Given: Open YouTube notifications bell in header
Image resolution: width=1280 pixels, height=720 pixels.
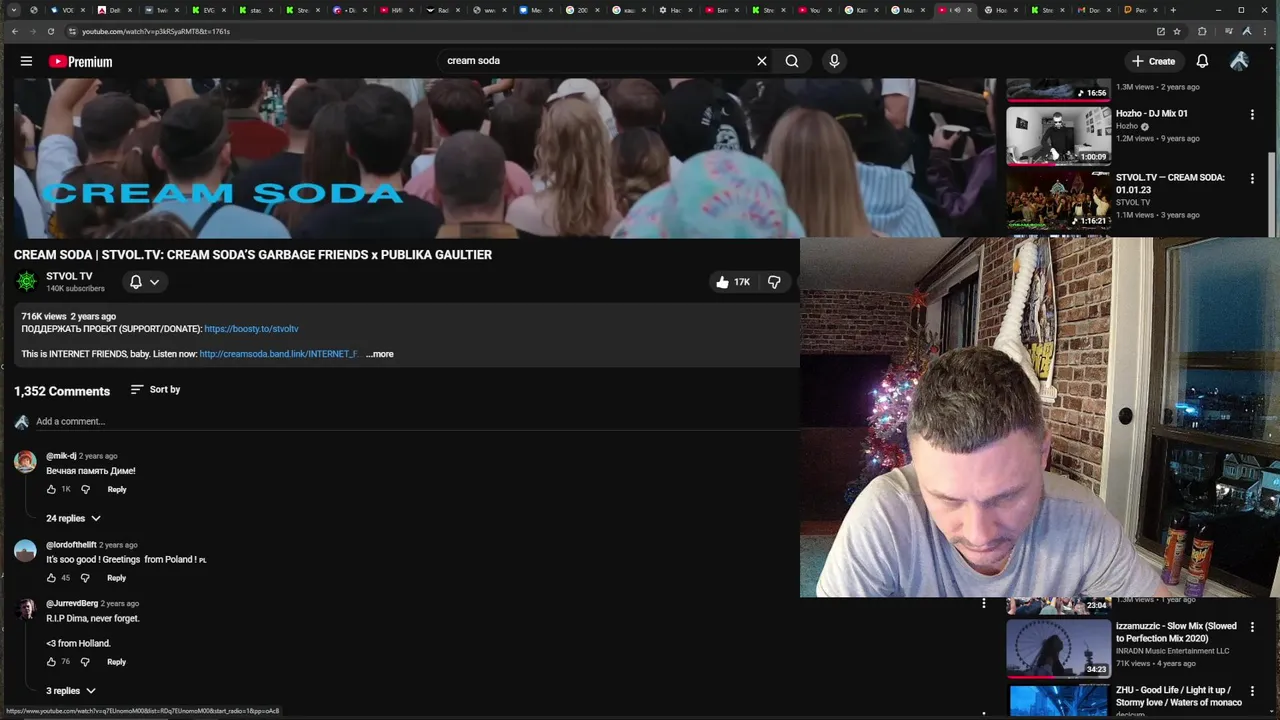Looking at the screenshot, I should click(1202, 61).
